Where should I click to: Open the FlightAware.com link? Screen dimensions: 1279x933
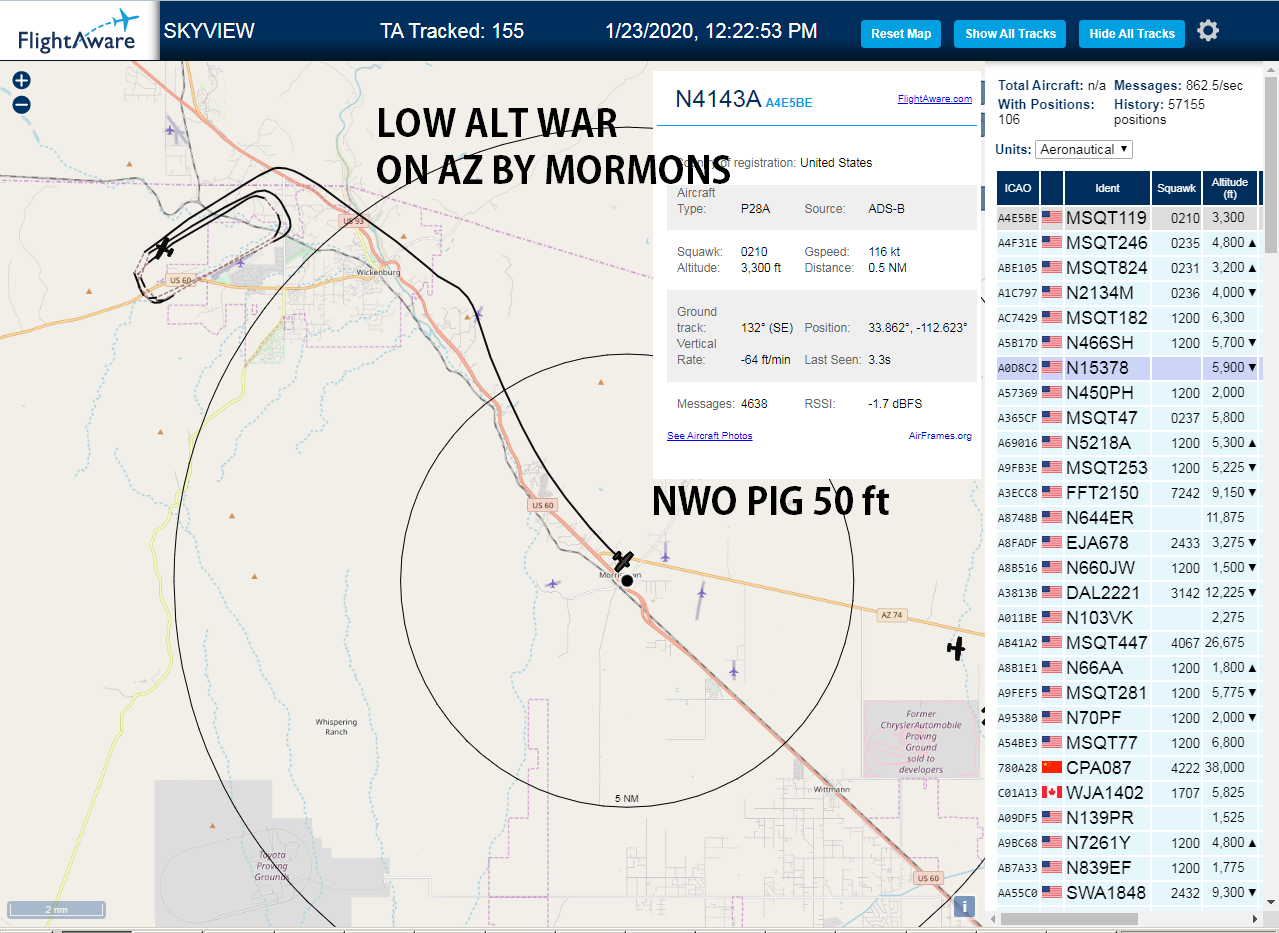(934, 99)
